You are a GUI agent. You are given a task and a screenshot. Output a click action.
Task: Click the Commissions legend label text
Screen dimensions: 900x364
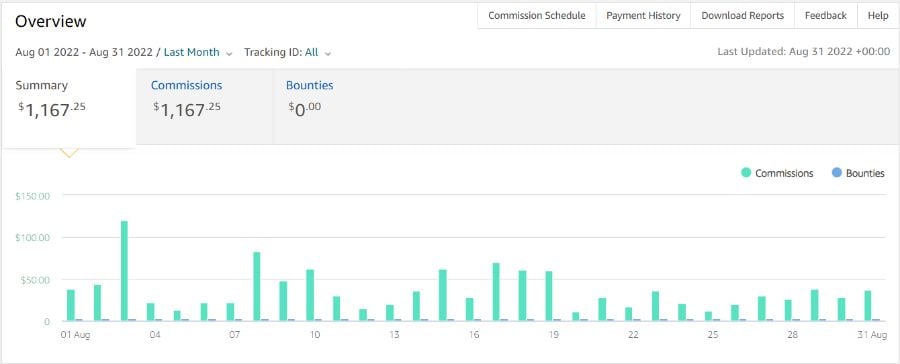tap(784, 173)
